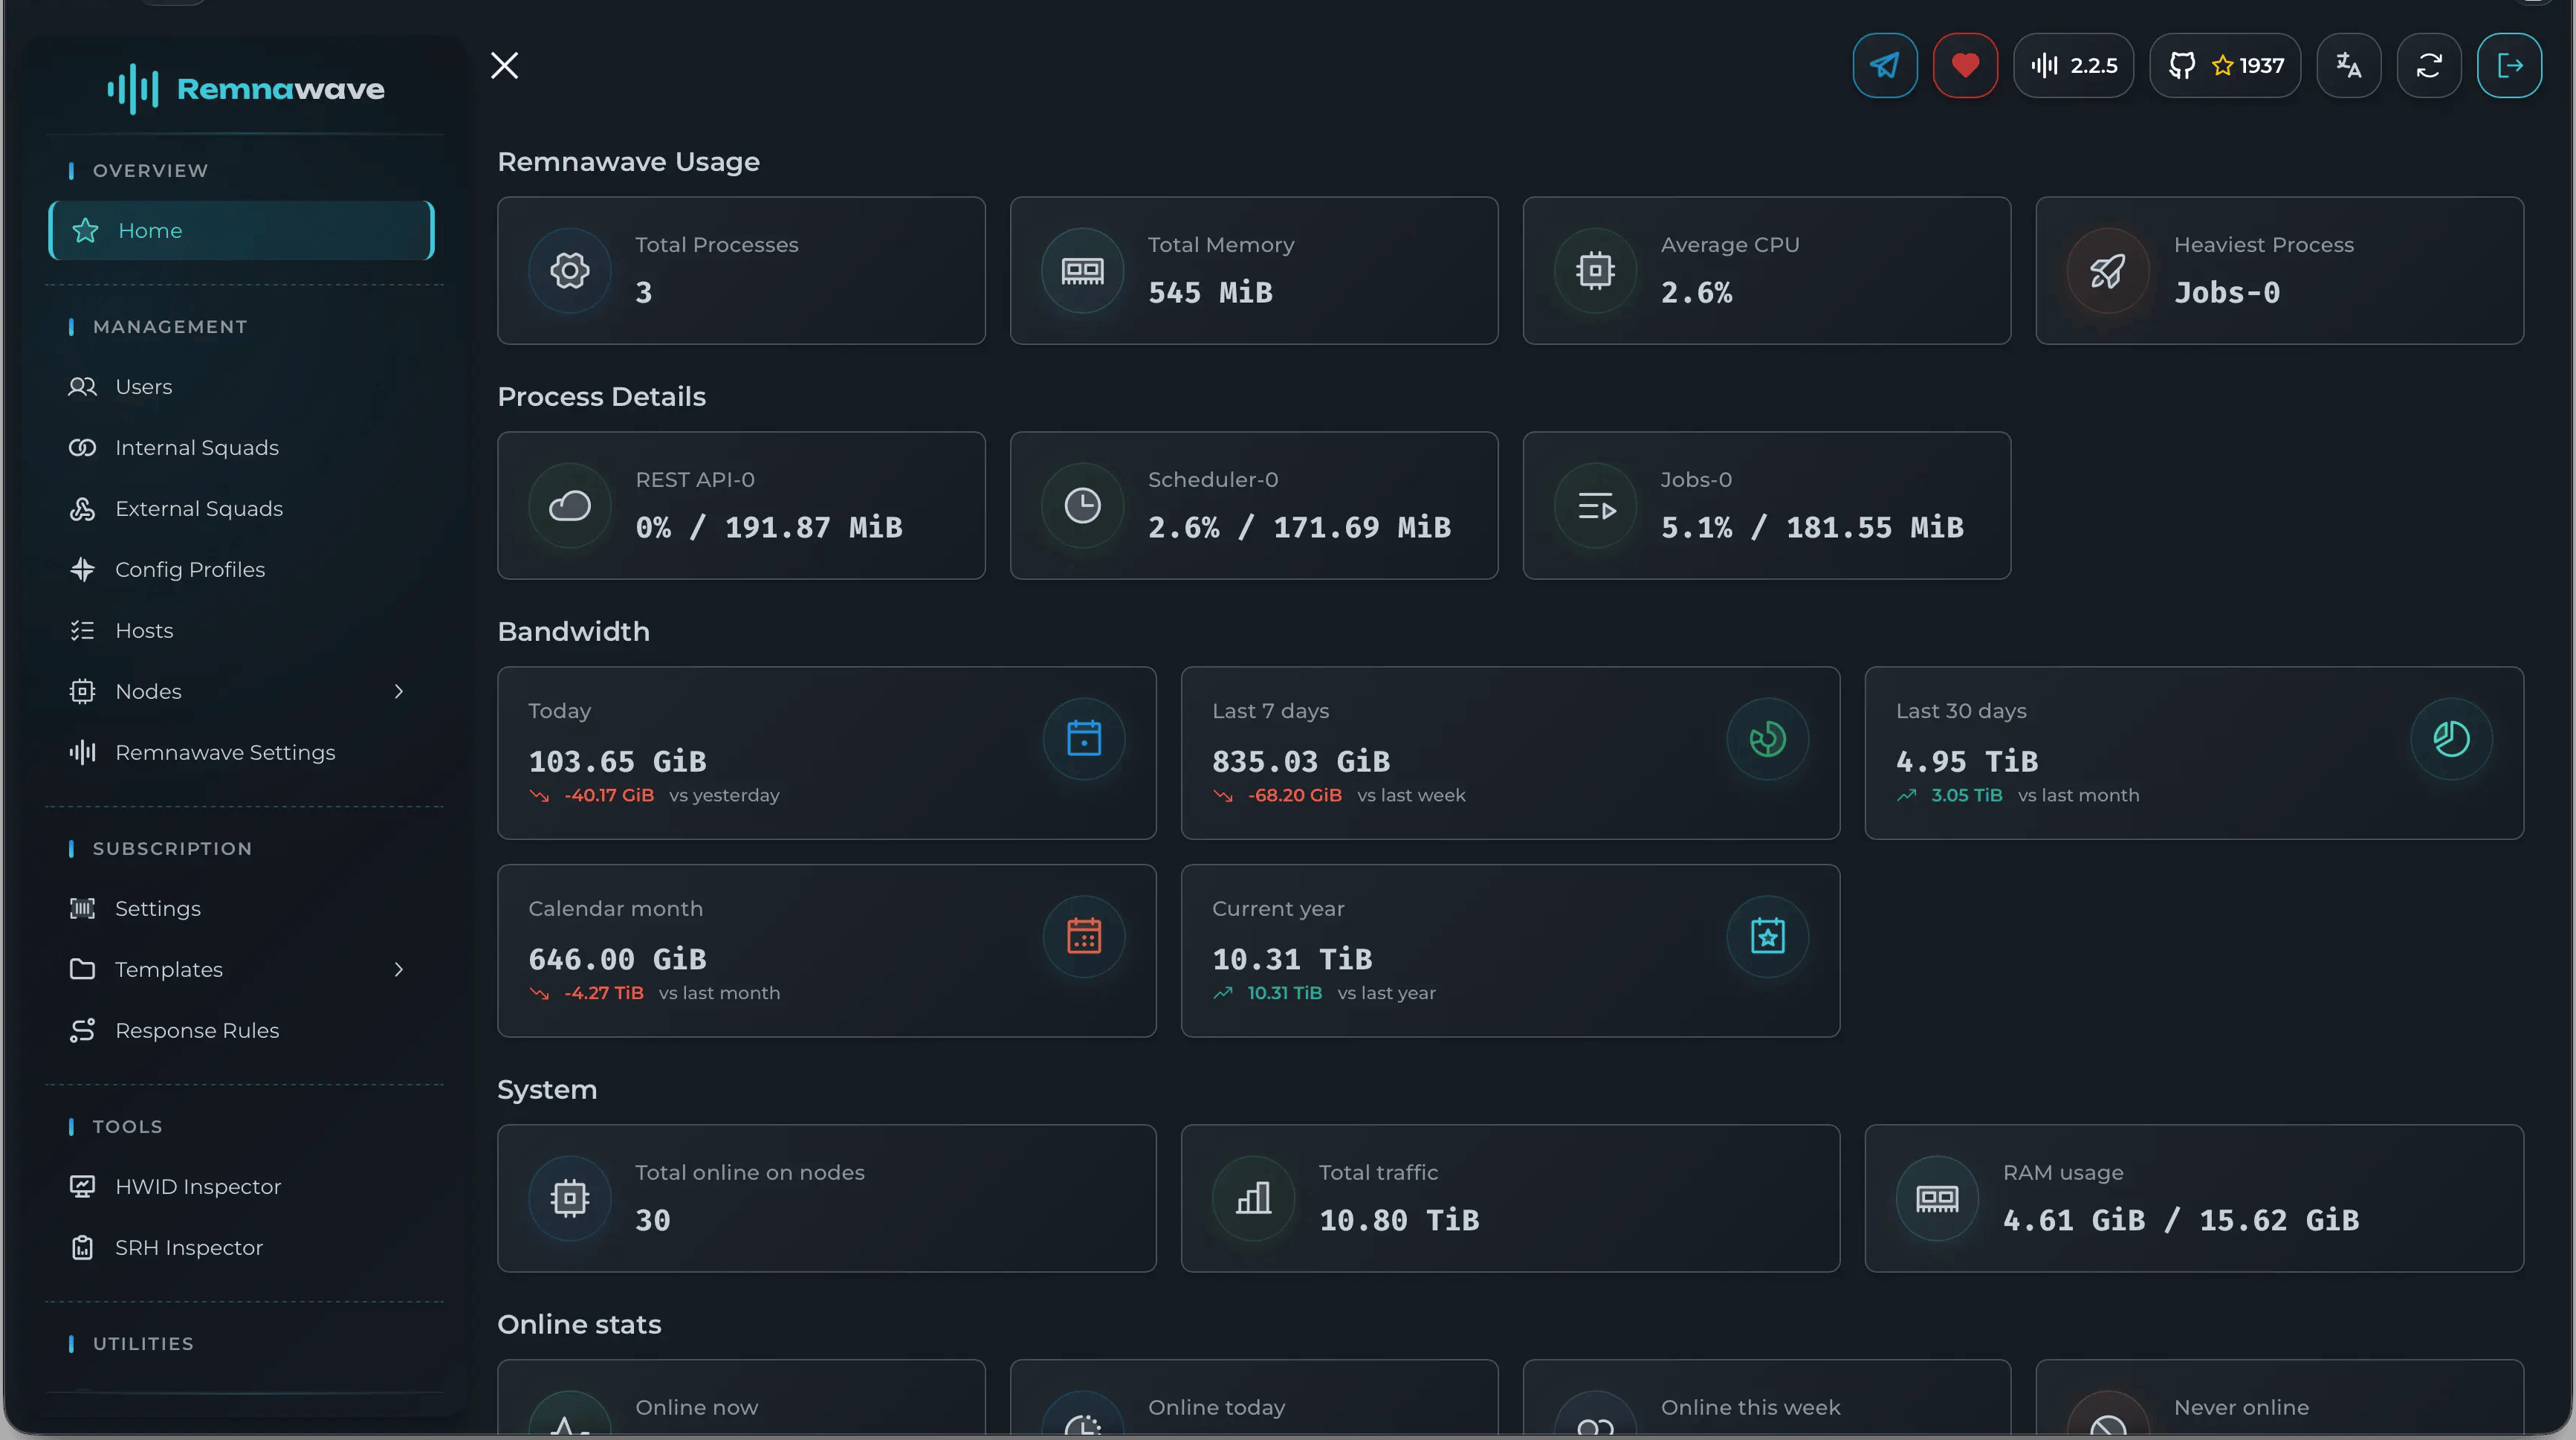Click the 103.65 GiB Today value

618,762
